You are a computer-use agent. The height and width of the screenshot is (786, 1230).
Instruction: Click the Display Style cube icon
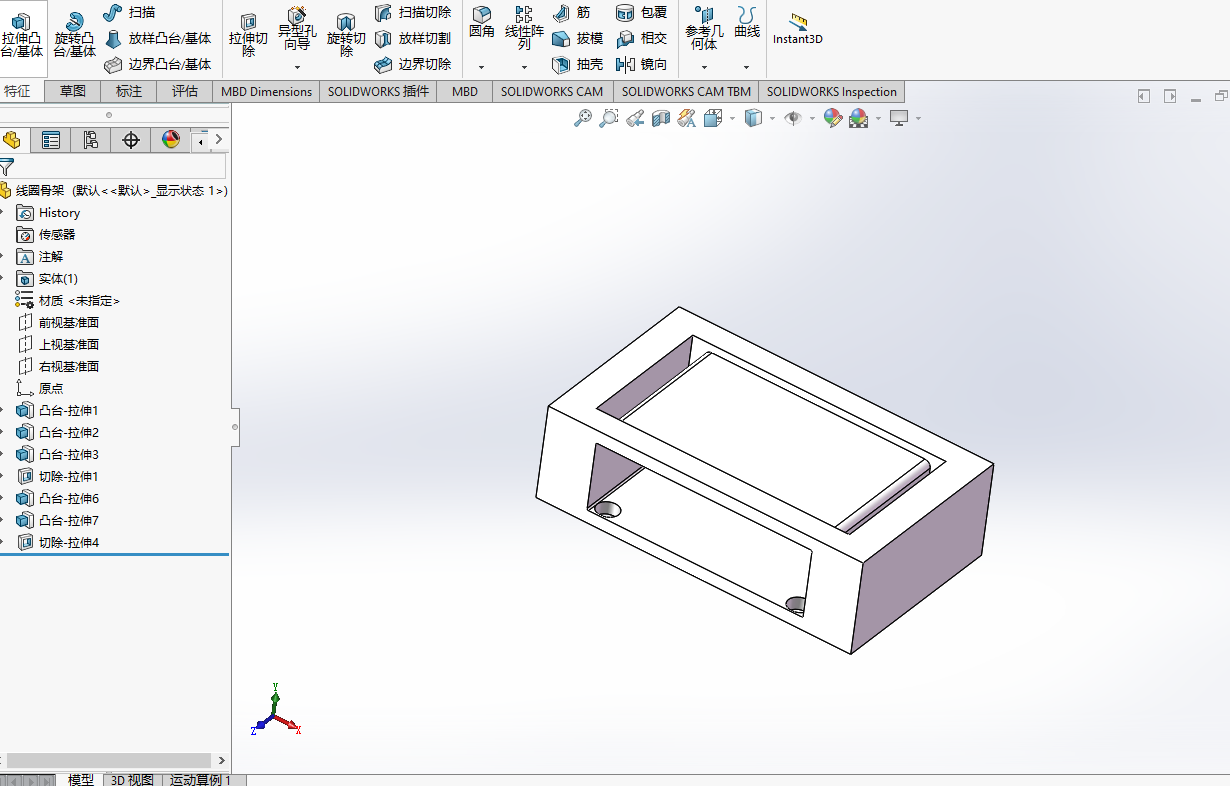tap(754, 118)
